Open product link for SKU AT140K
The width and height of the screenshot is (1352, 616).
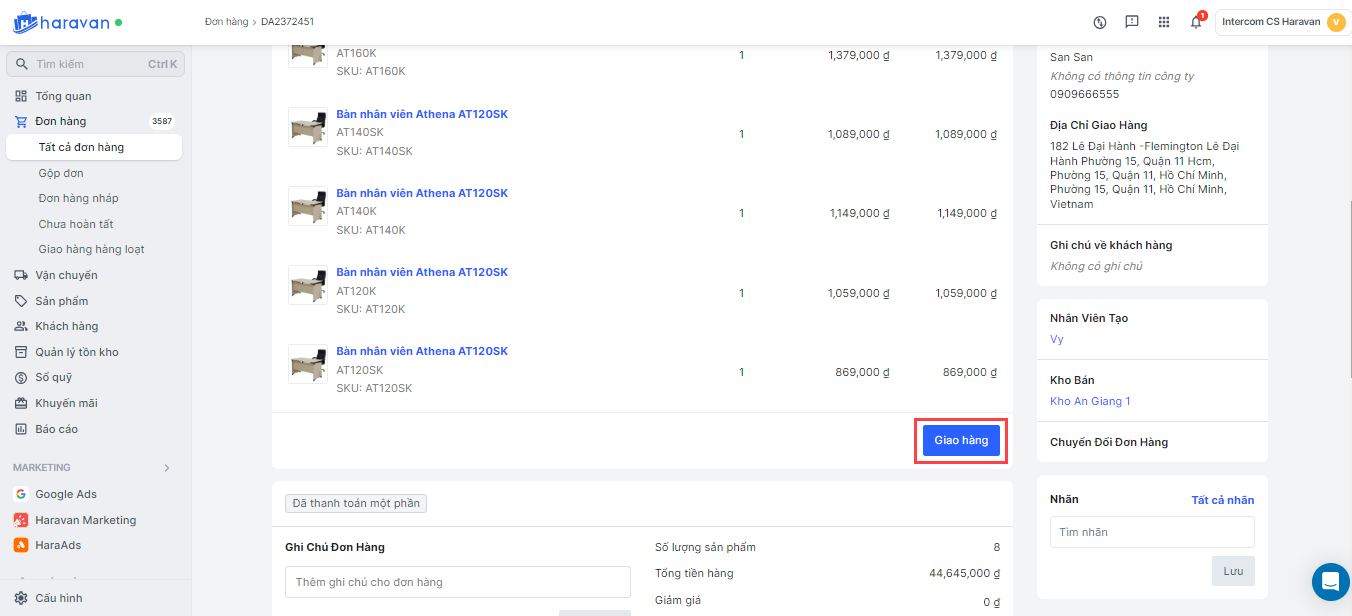pyautogui.click(x=422, y=193)
